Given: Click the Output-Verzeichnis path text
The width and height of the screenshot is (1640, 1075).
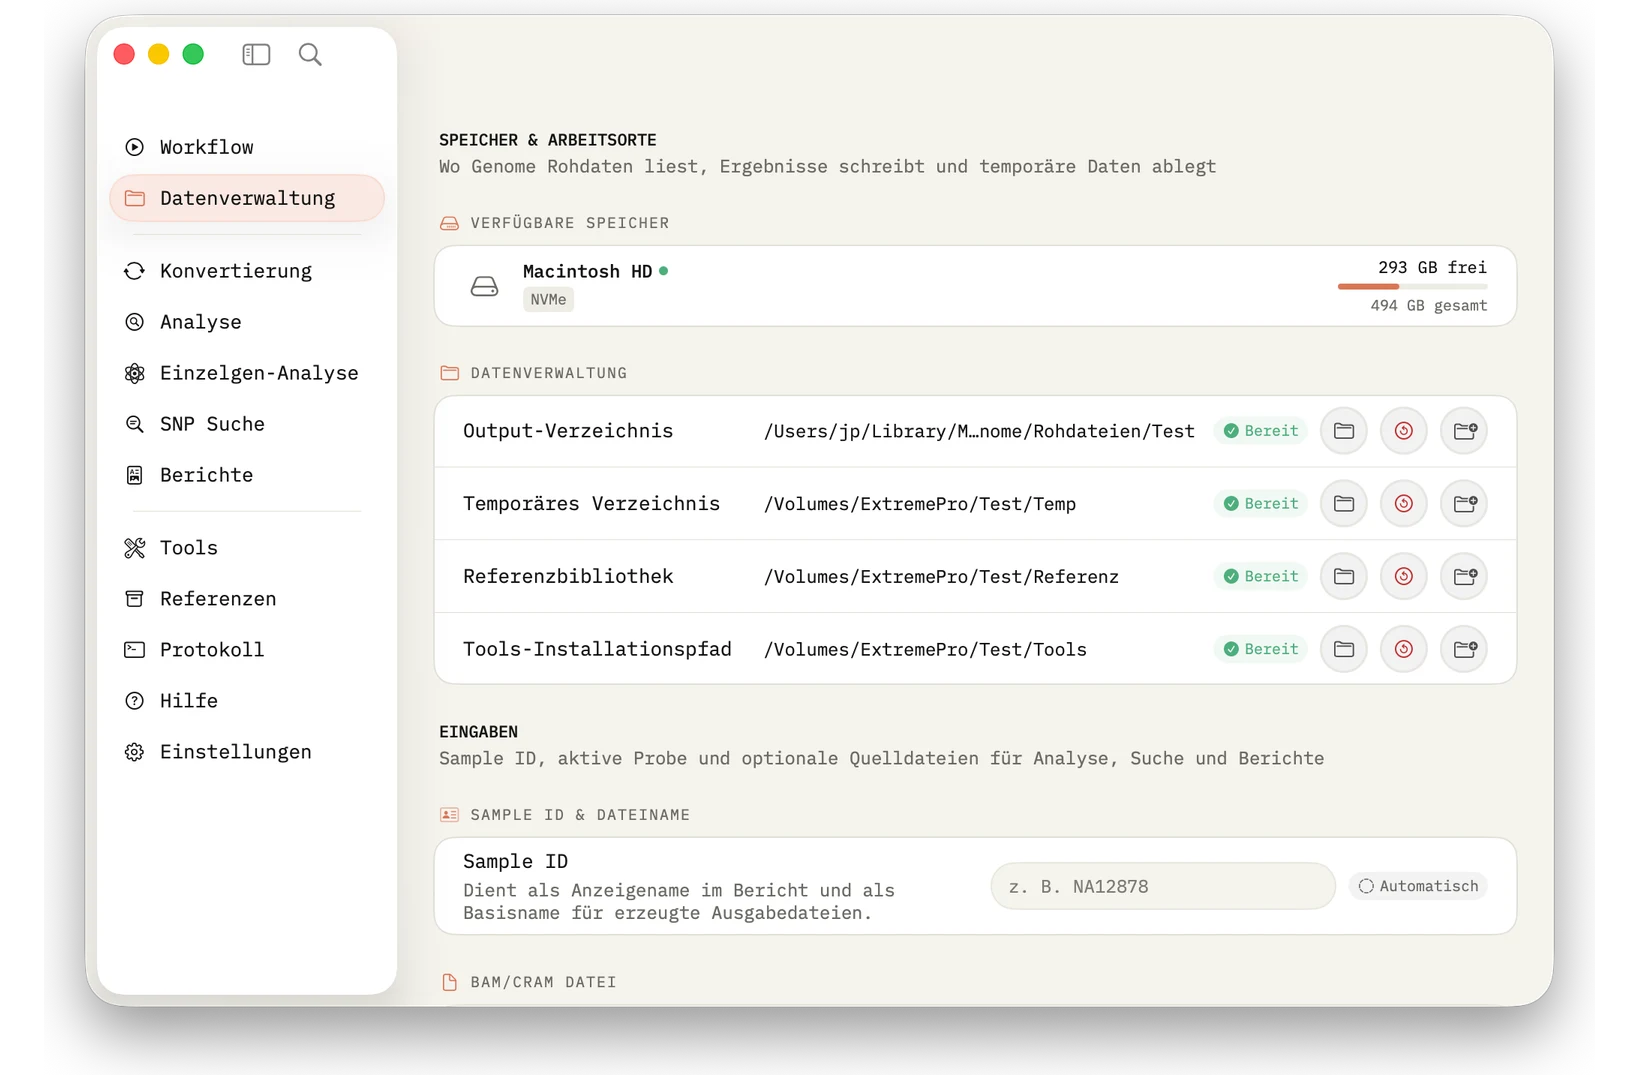Looking at the screenshot, I should 979,431.
